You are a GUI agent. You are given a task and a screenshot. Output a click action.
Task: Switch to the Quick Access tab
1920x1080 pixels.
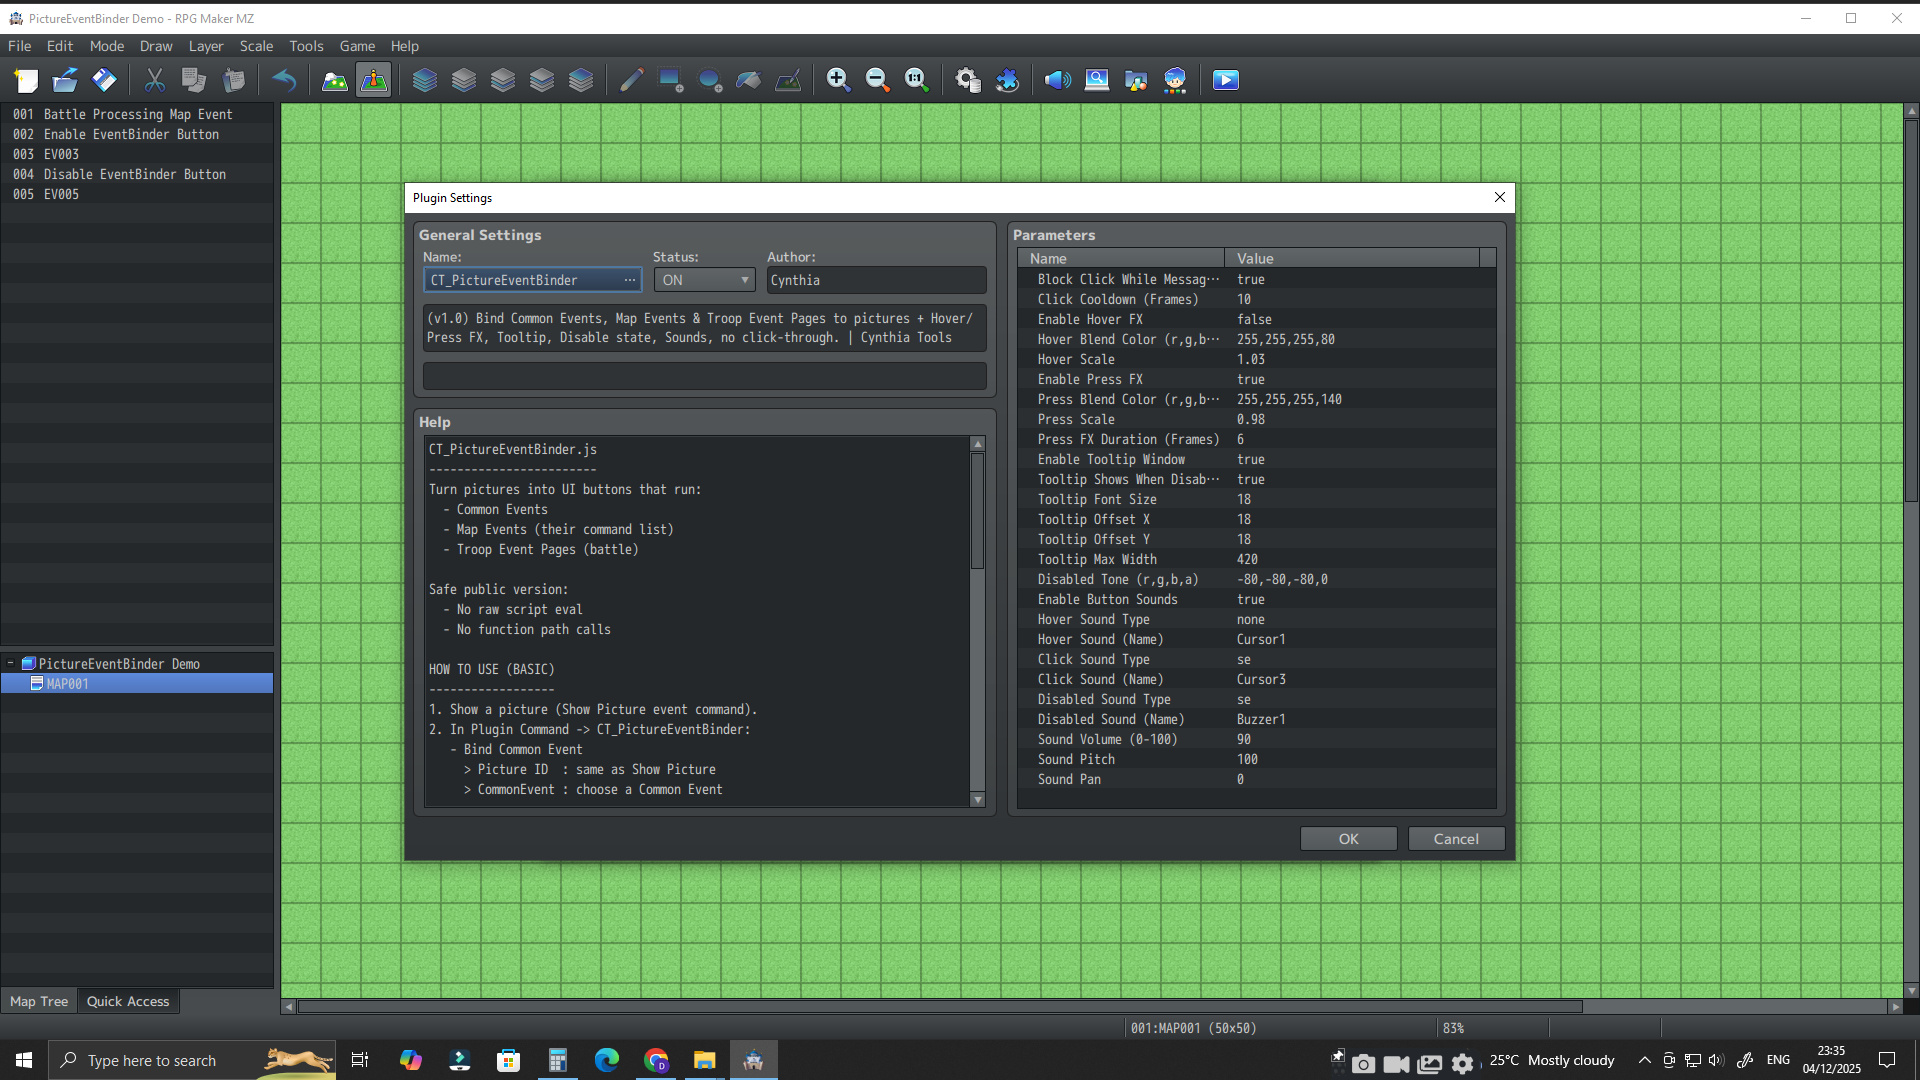point(128,1001)
